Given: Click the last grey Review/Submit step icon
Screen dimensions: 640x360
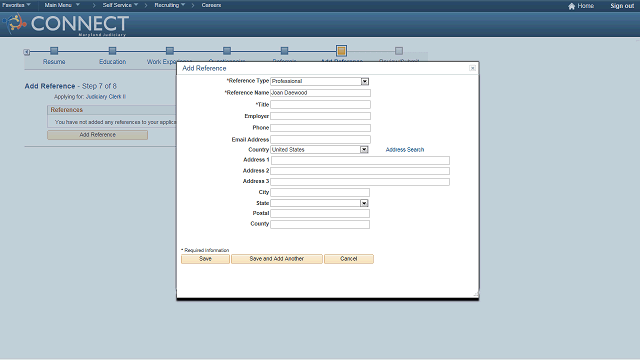Looking at the screenshot, I should click(399, 51).
